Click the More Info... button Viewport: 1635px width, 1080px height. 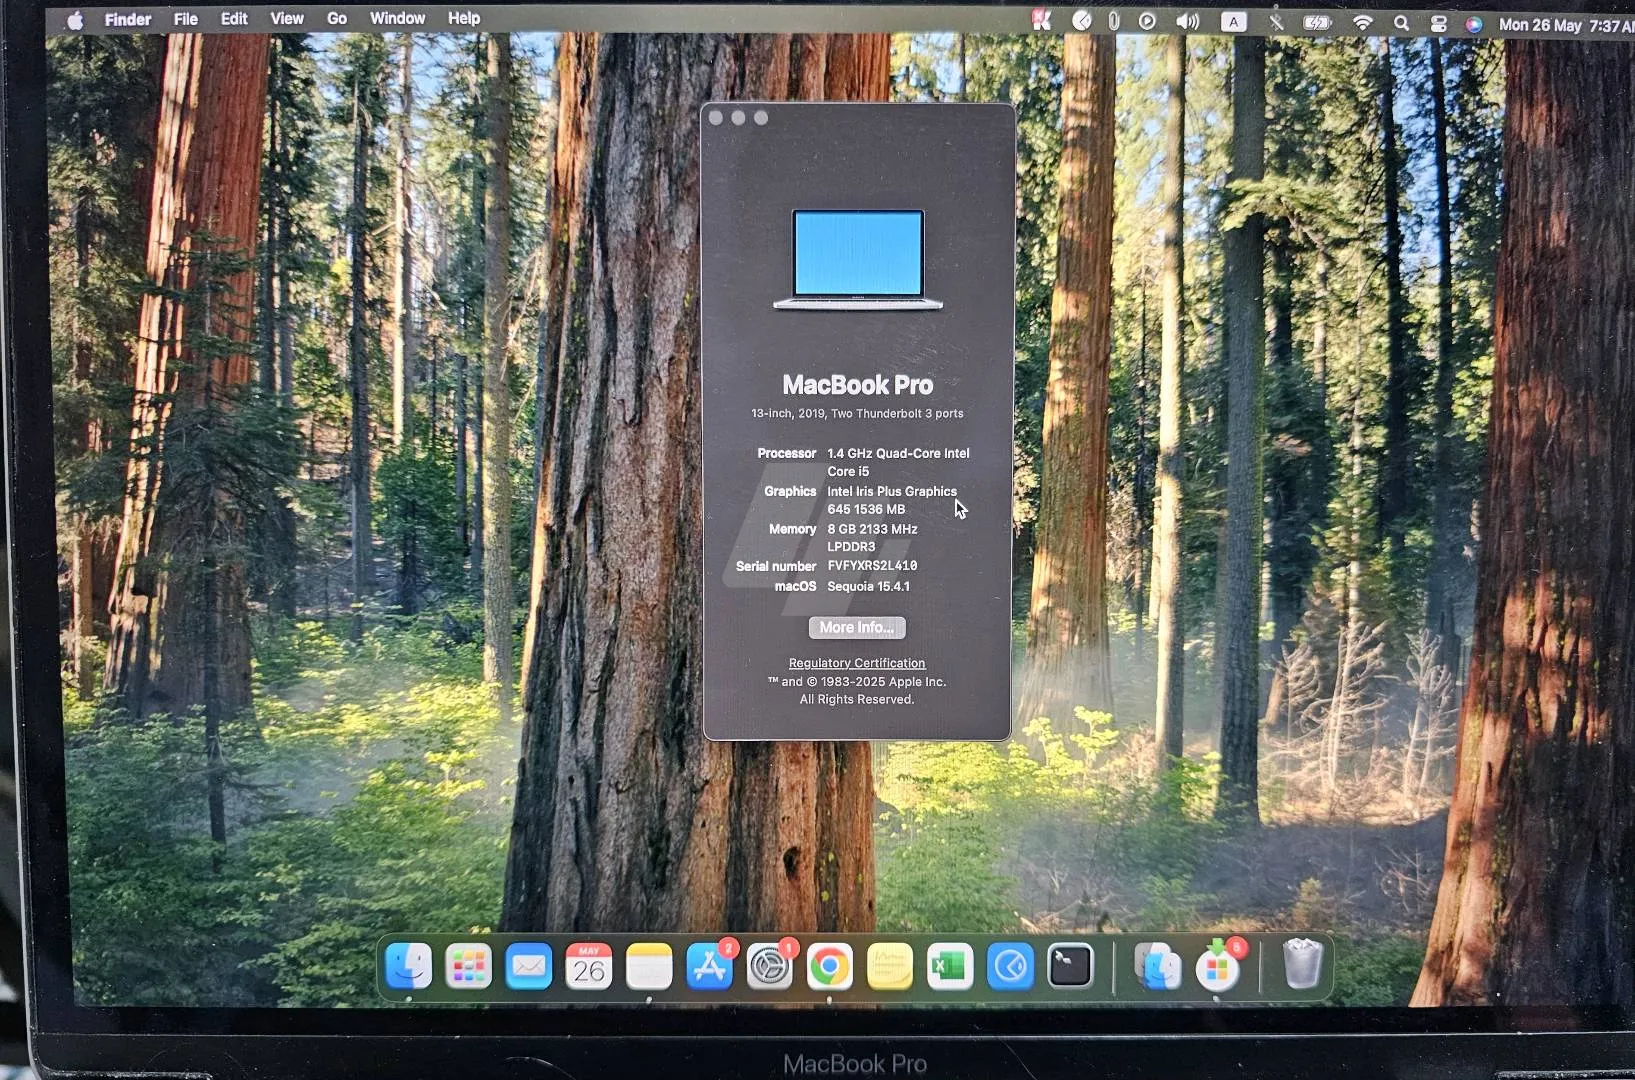857,627
